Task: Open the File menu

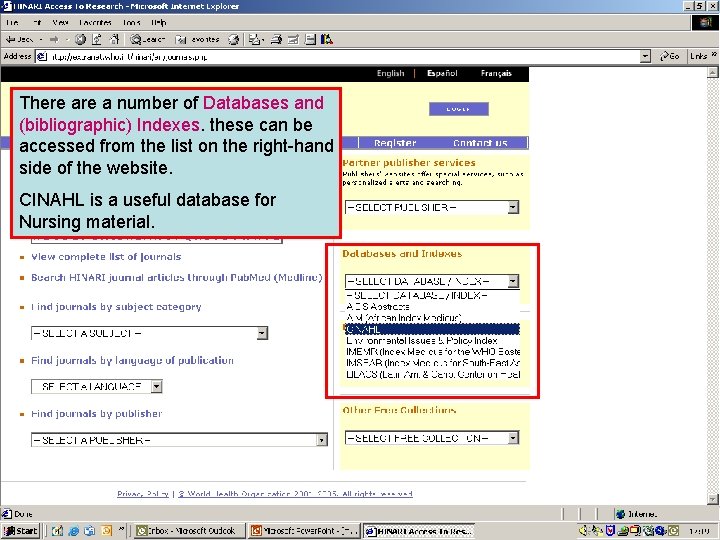Action: 12,22
